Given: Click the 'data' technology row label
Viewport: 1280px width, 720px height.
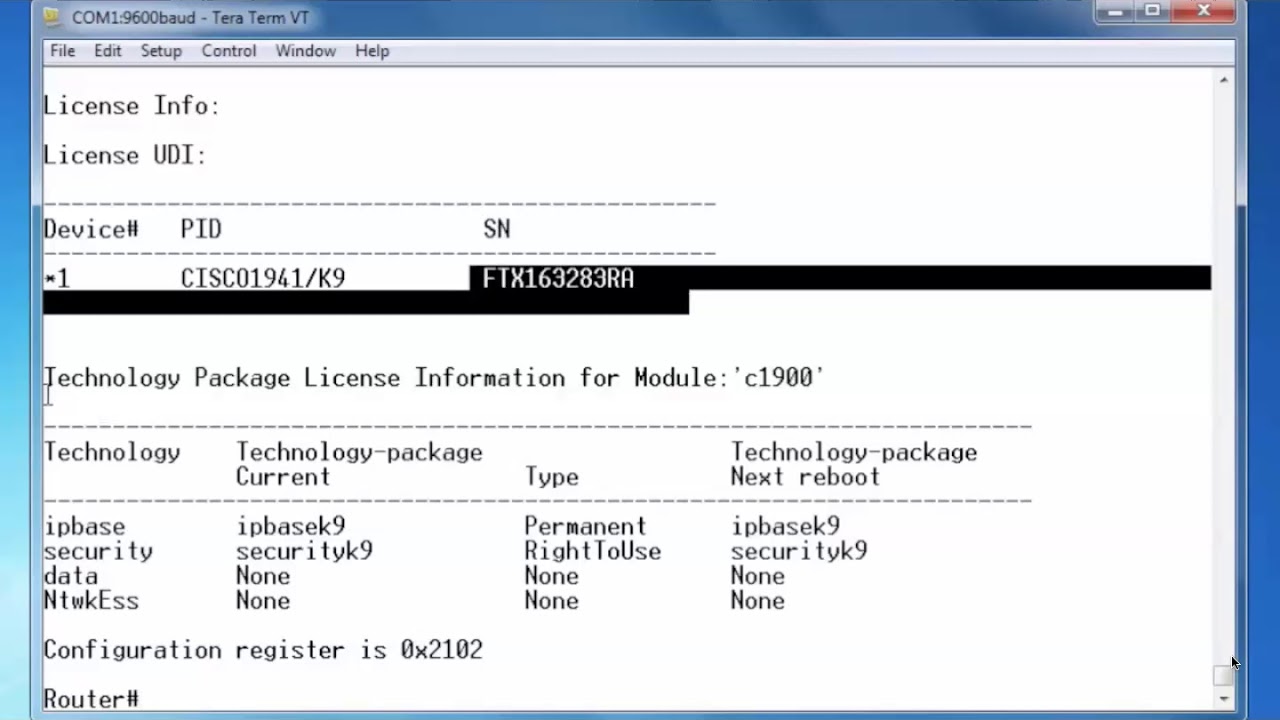Looking at the screenshot, I should (x=70, y=576).
